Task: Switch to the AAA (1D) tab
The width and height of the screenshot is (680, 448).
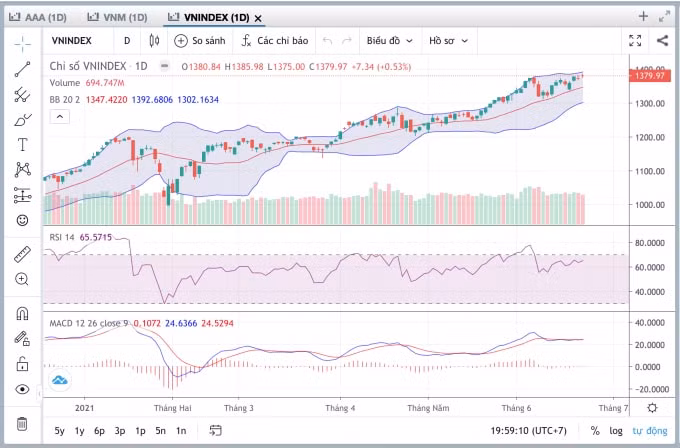Action: [x=38, y=17]
